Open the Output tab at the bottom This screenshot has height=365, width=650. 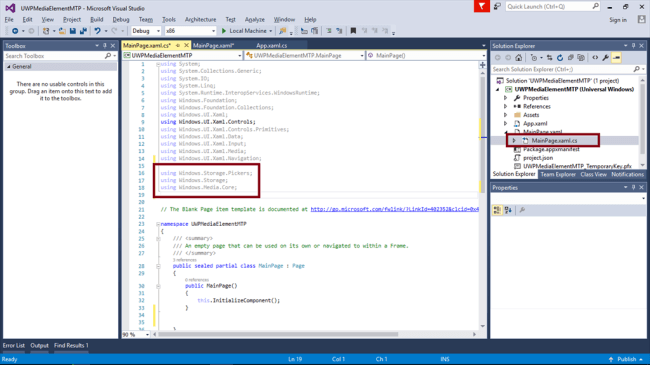point(39,346)
